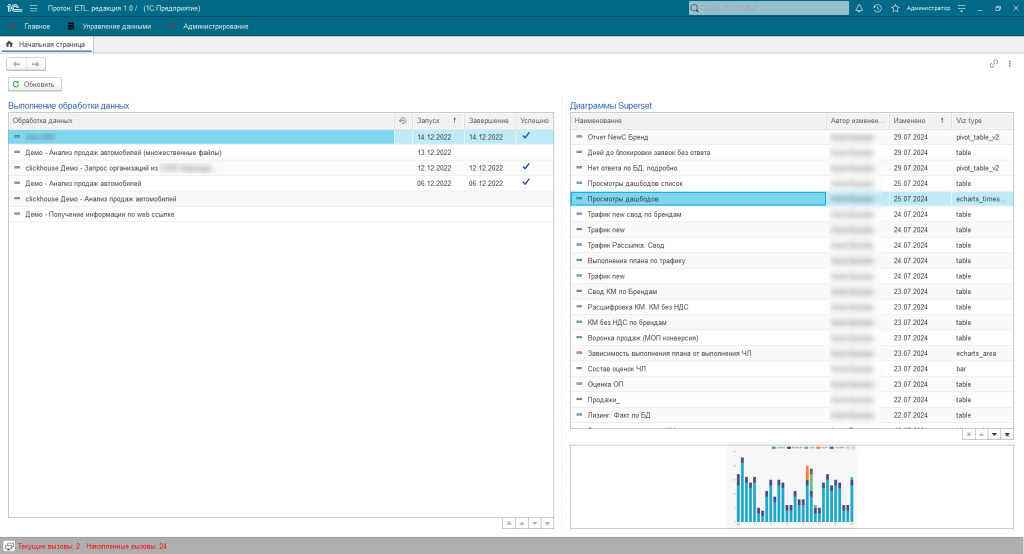Viewport: 1024px width, 554px height.
Task: Select row Демо - Получение информации по web ссылке
Action: pos(281,214)
